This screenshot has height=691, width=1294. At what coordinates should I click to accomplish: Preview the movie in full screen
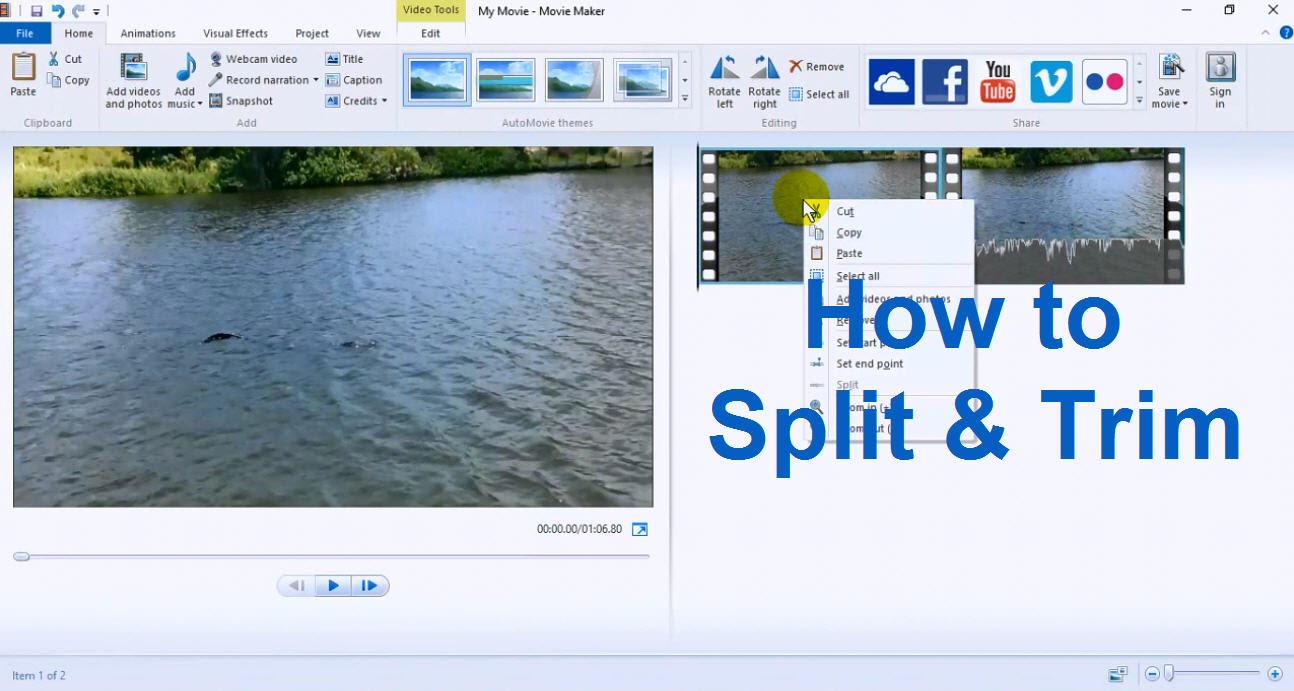point(640,529)
